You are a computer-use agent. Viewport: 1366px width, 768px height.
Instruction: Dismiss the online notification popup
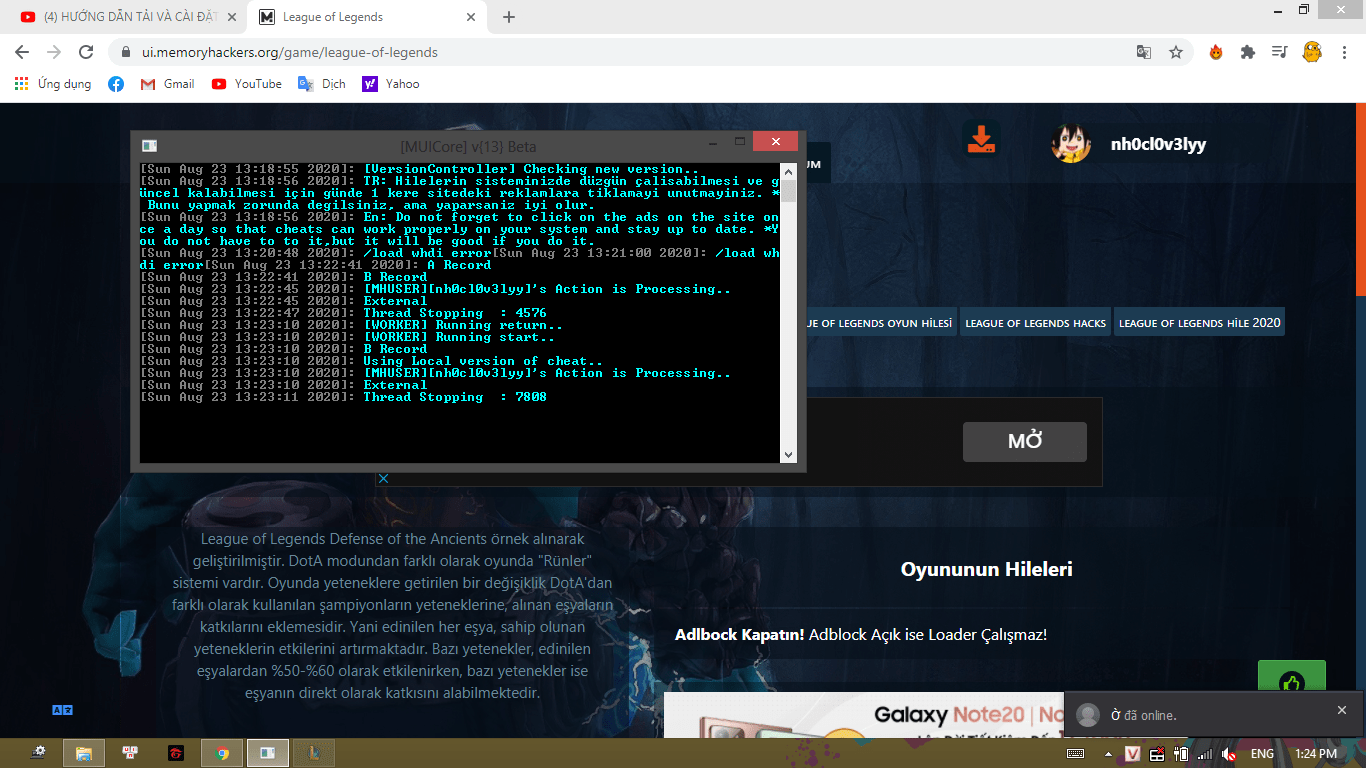coord(1342,710)
